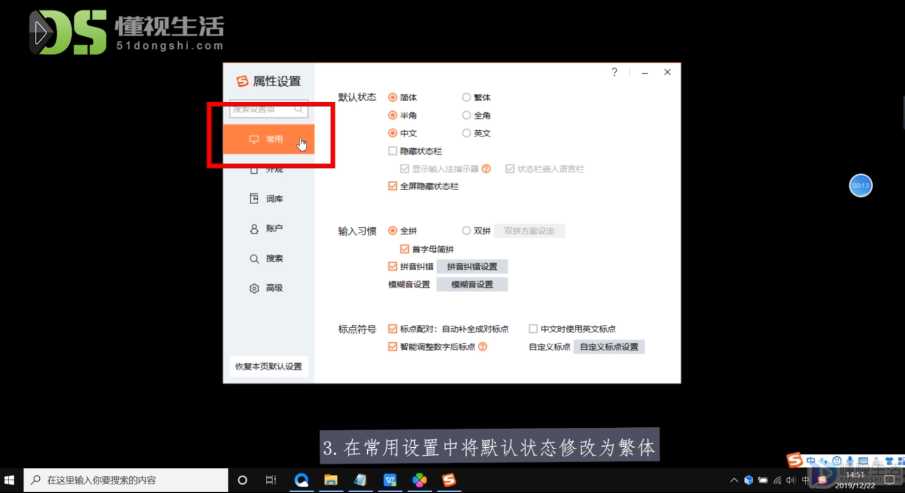Click the help question mark icon
905x493 pixels.
614,72
